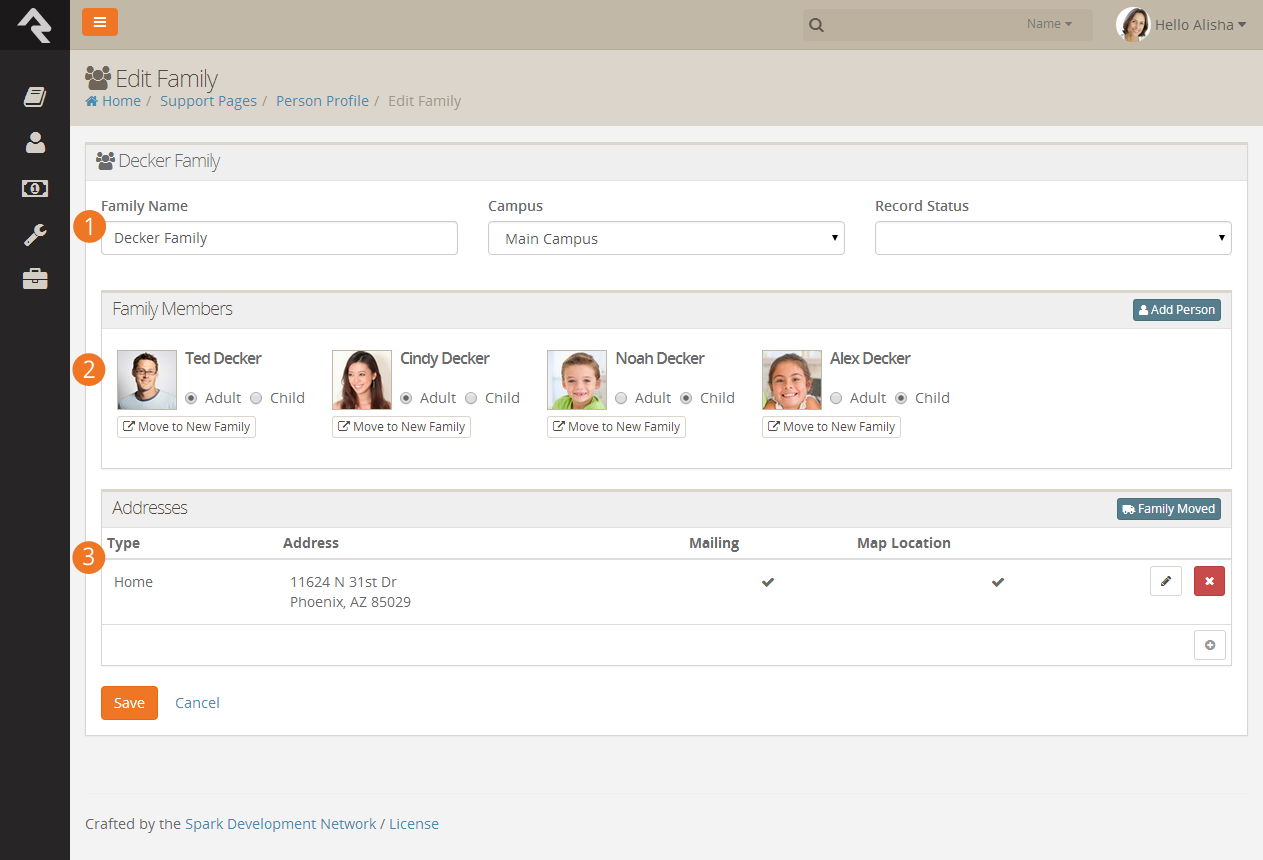Open the Campus dropdown
The height and width of the screenshot is (860, 1263).
coord(666,238)
